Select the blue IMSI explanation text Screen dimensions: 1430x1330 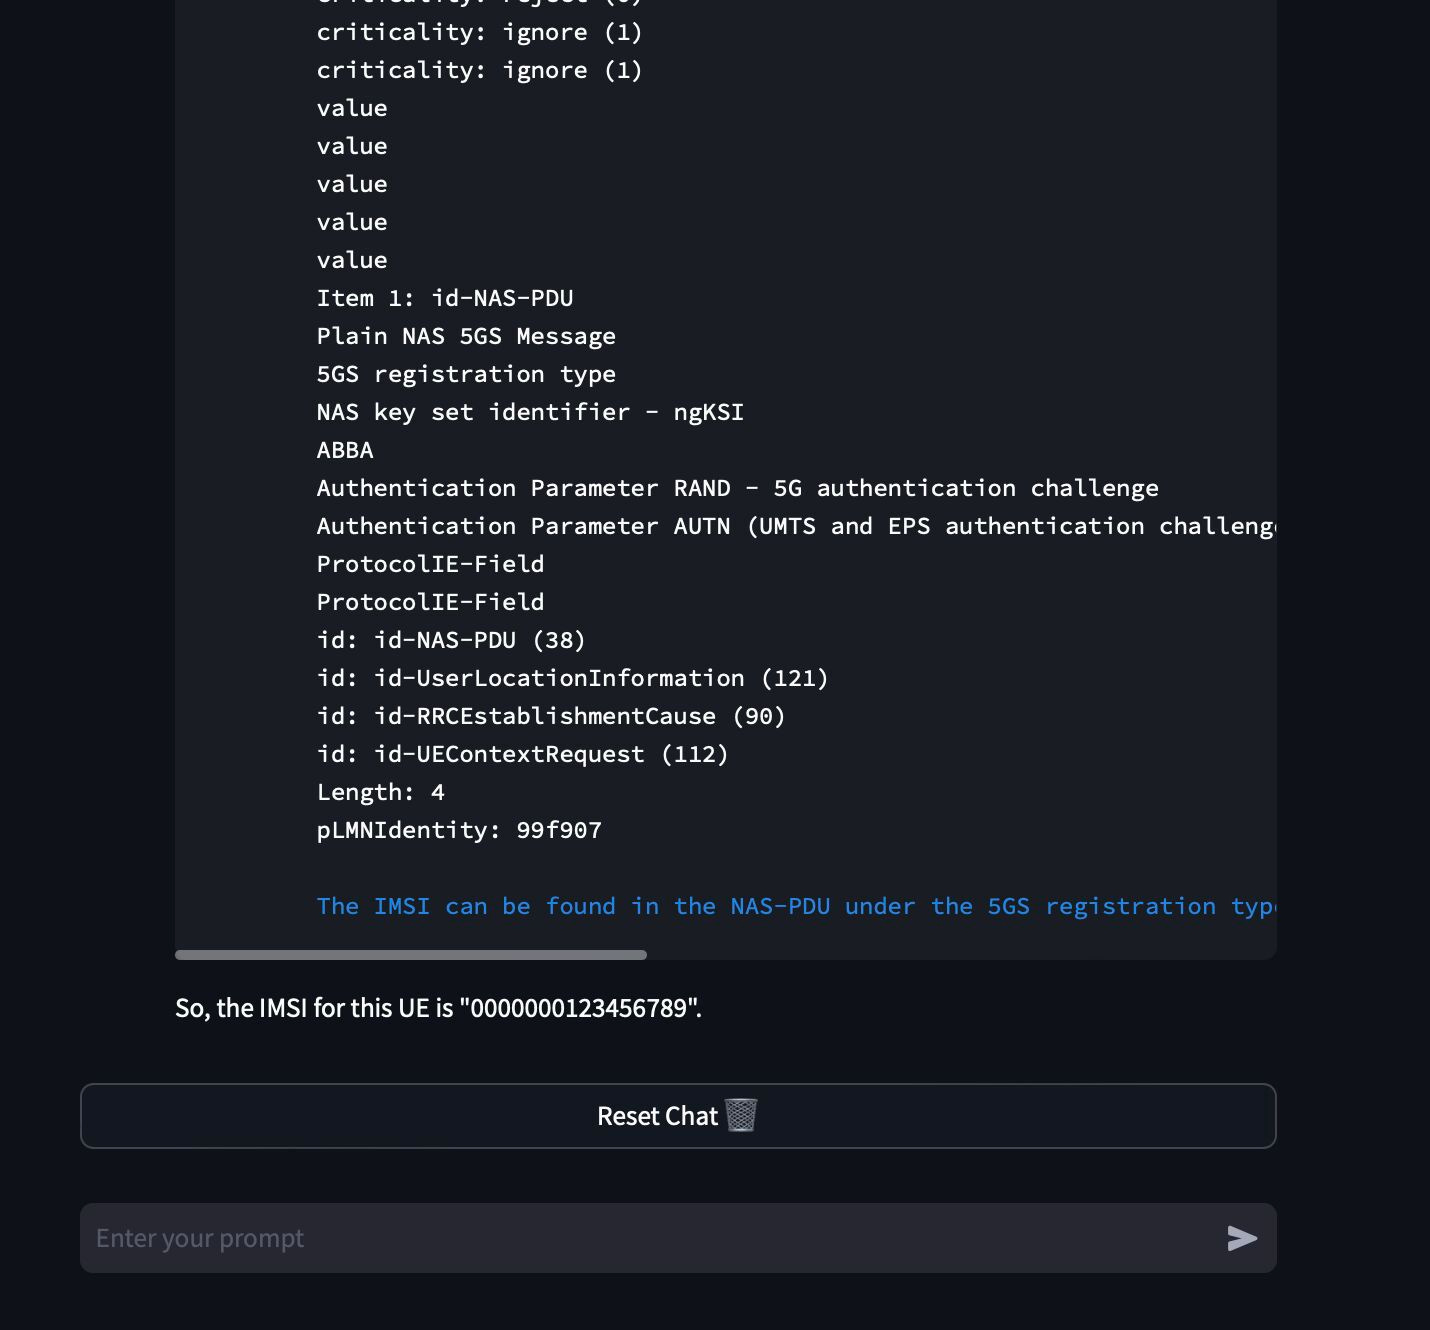[700, 906]
